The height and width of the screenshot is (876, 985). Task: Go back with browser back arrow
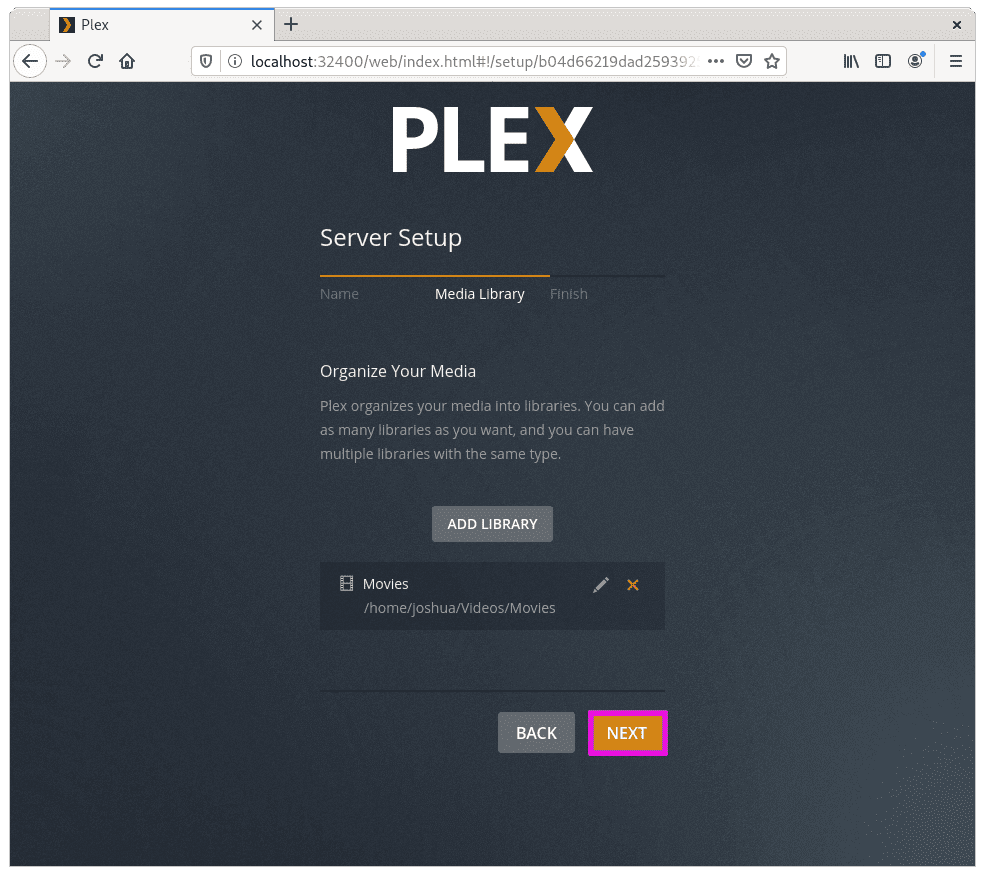pos(30,61)
